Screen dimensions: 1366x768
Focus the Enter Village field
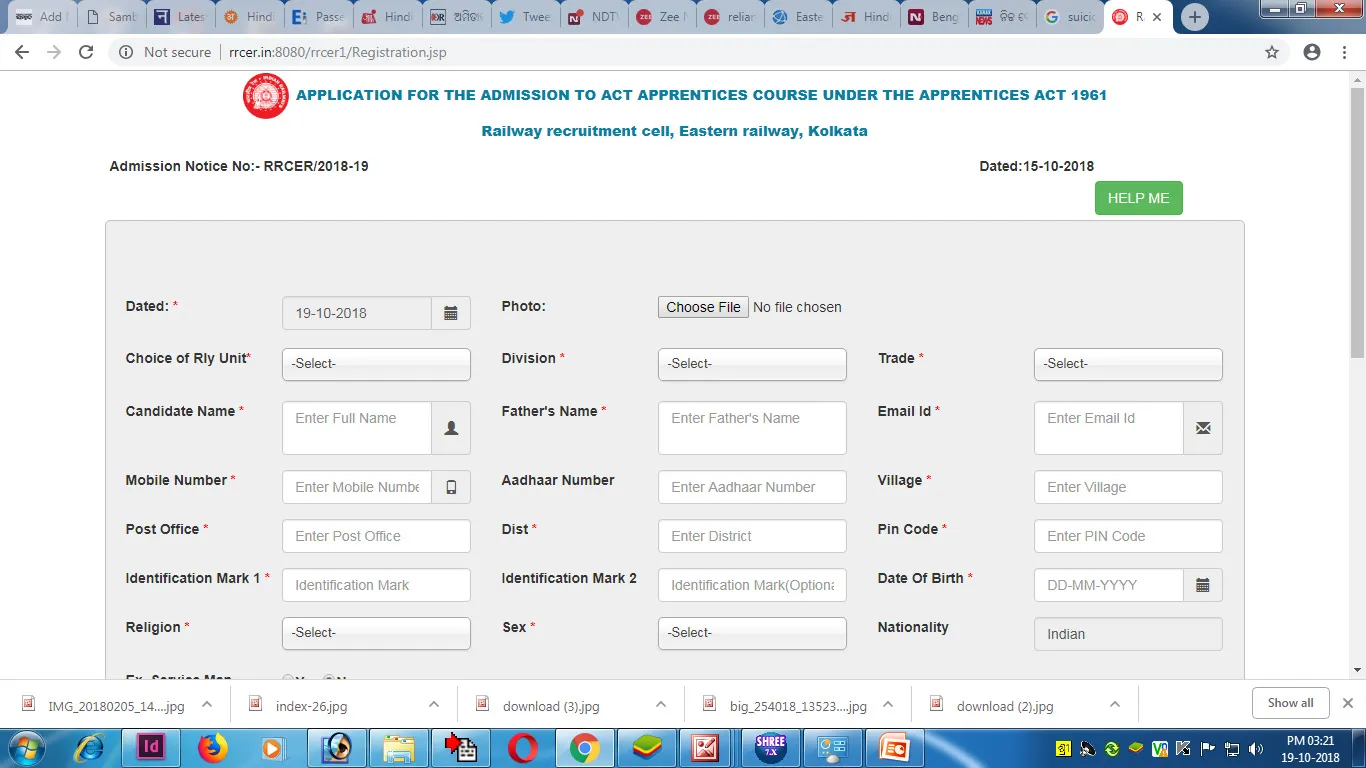1128,487
